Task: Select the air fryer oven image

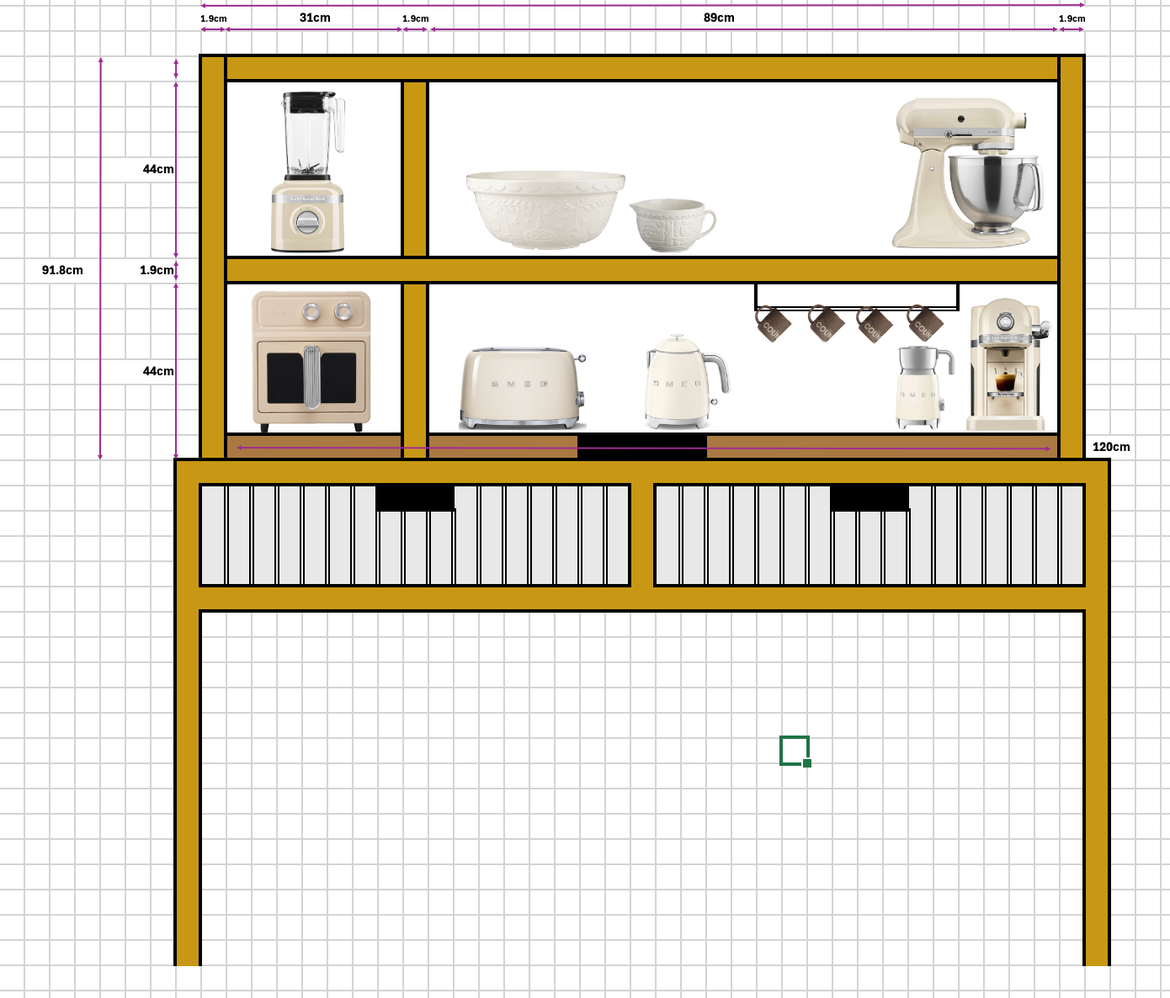Action: point(313,360)
